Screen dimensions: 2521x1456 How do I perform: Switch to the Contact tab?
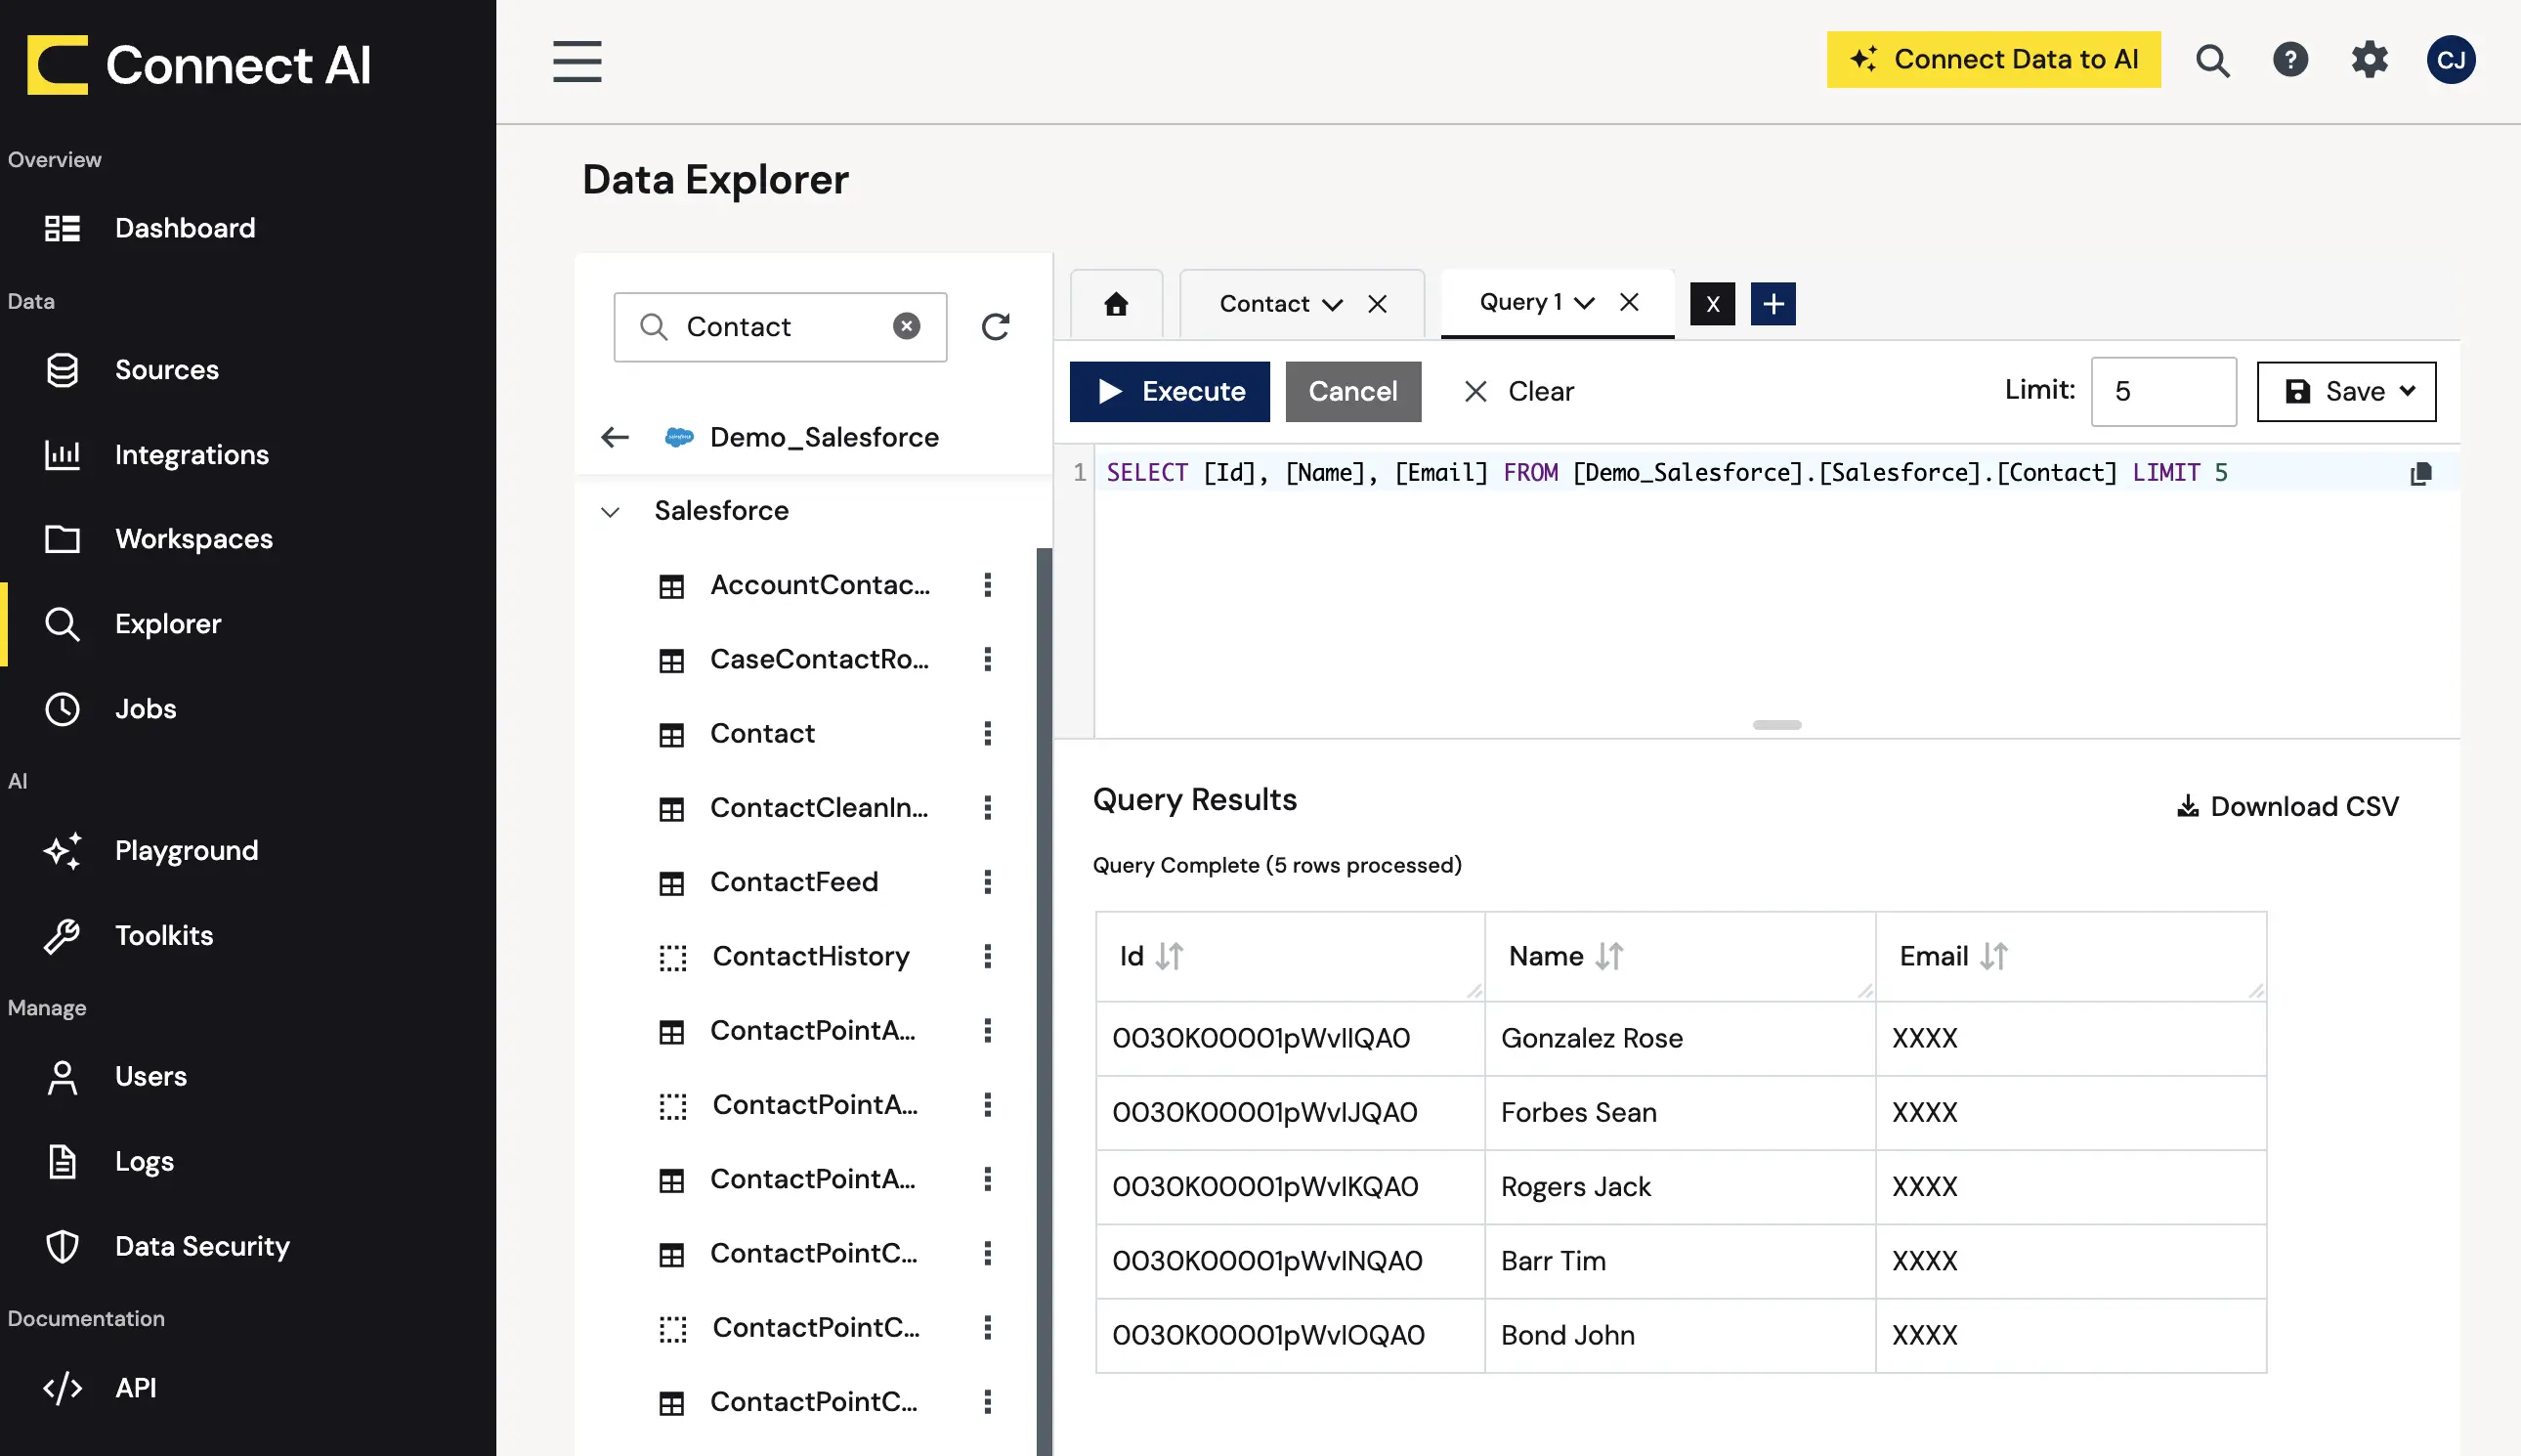pos(1264,303)
